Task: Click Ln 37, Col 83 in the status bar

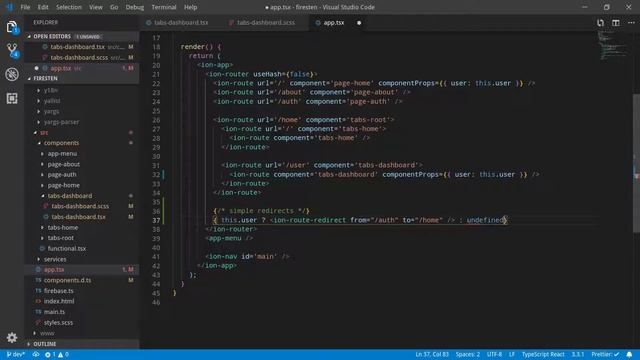Action: [x=432, y=354]
